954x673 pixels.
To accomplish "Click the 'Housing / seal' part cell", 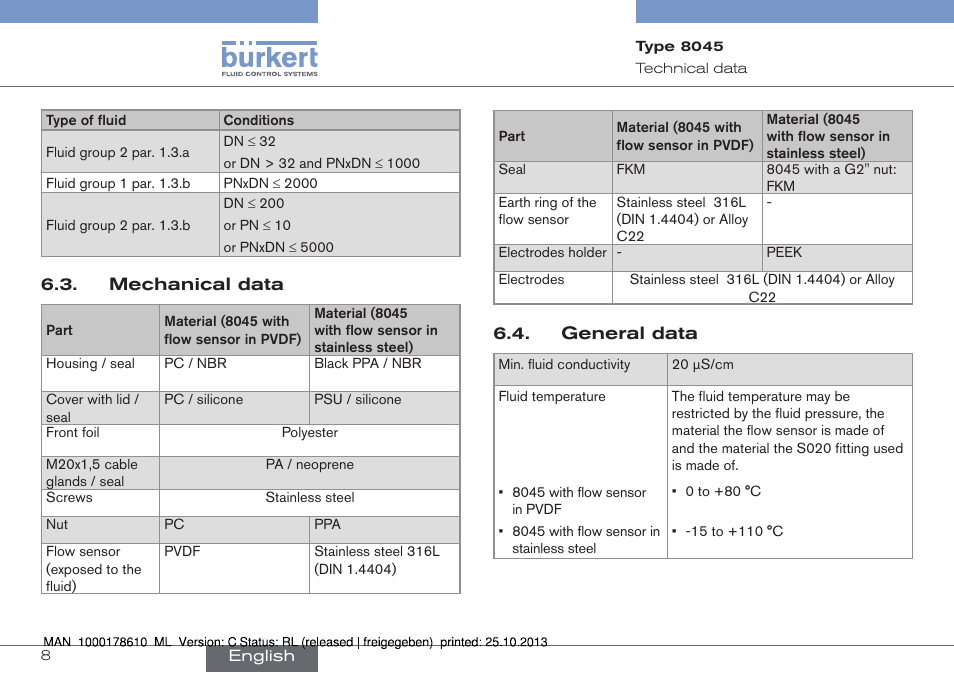I will coord(100,373).
